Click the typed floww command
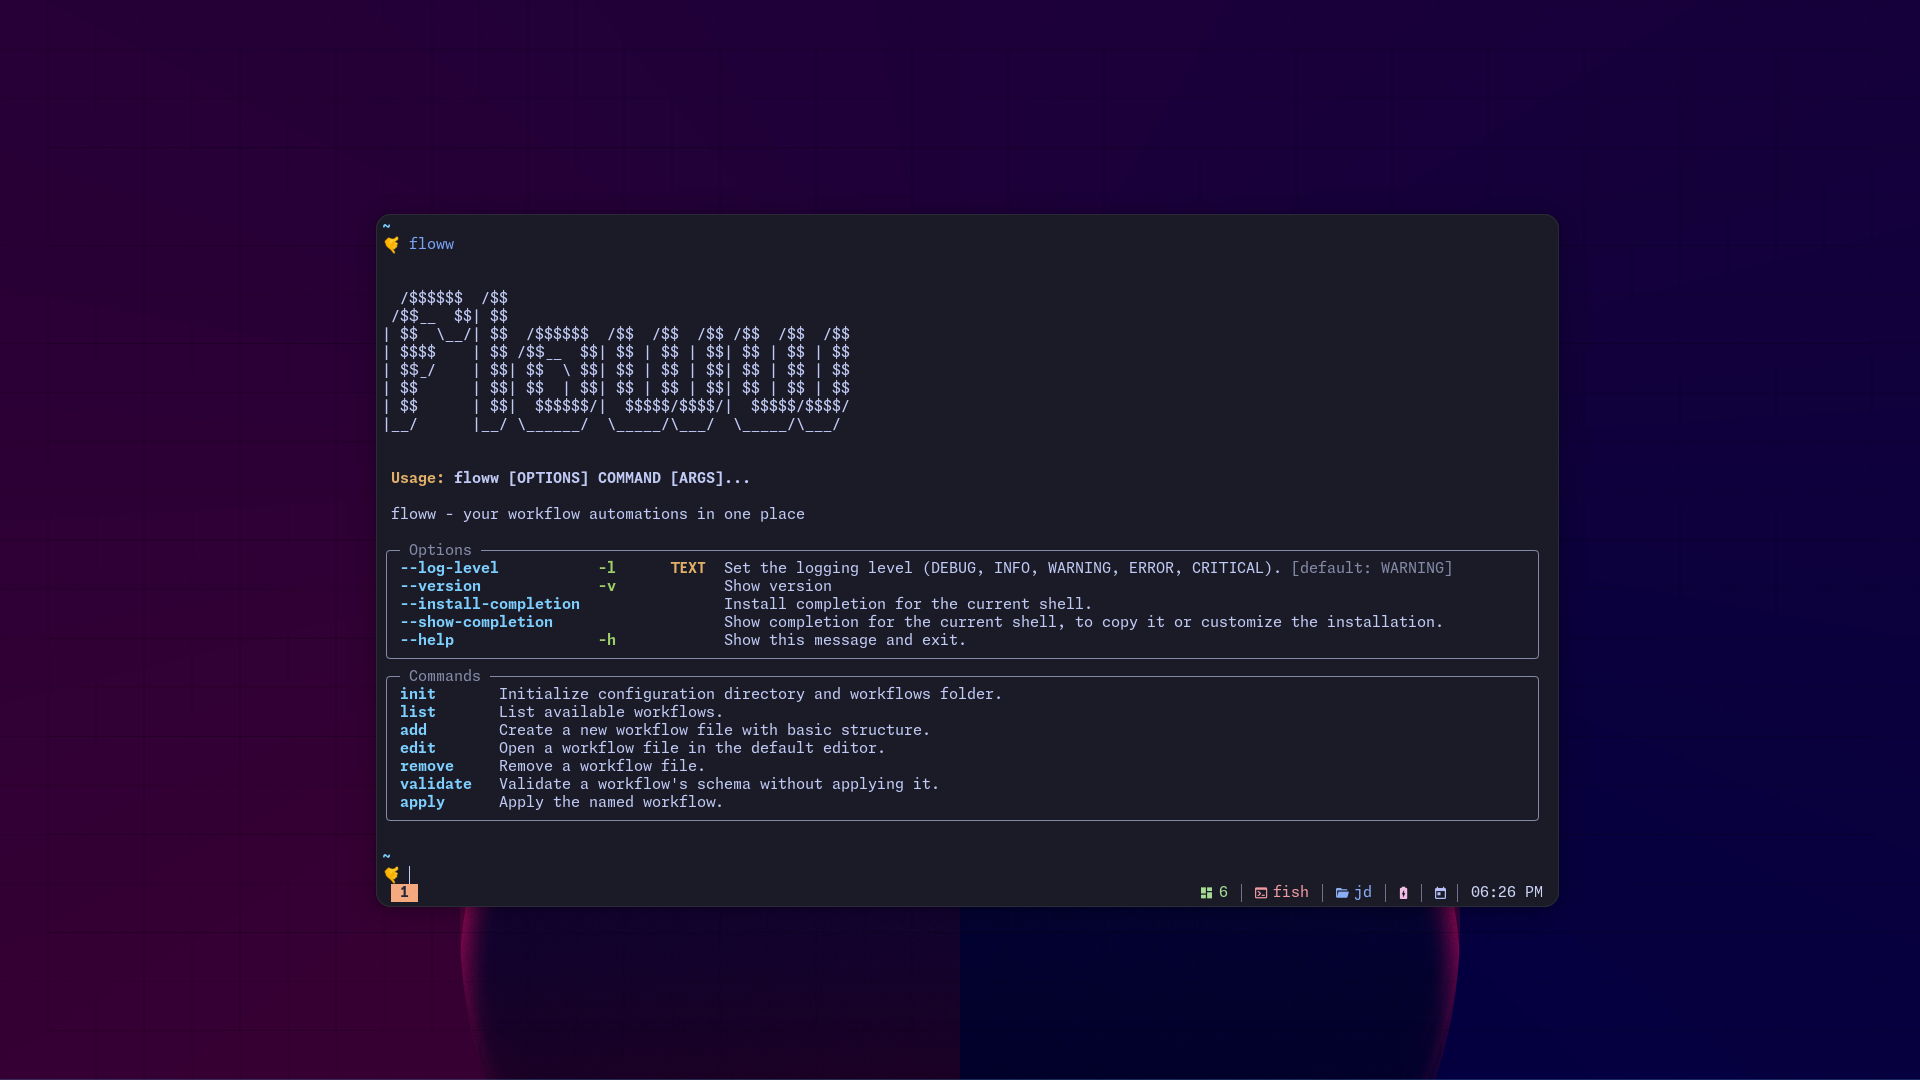Screen dimensions: 1920x1080 pyautogui.click(x=431, y=244)
